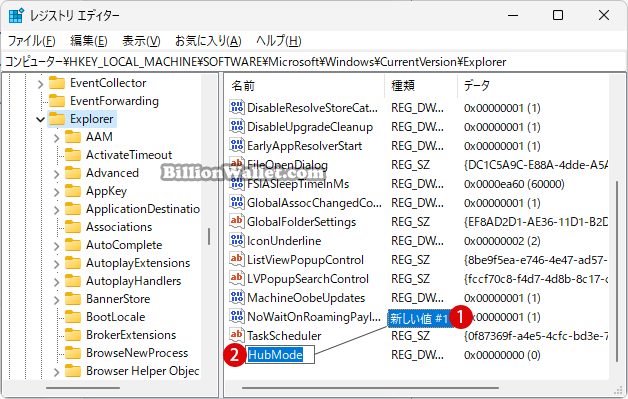Open the 表示(V) menu

click(x=141, y=41)
